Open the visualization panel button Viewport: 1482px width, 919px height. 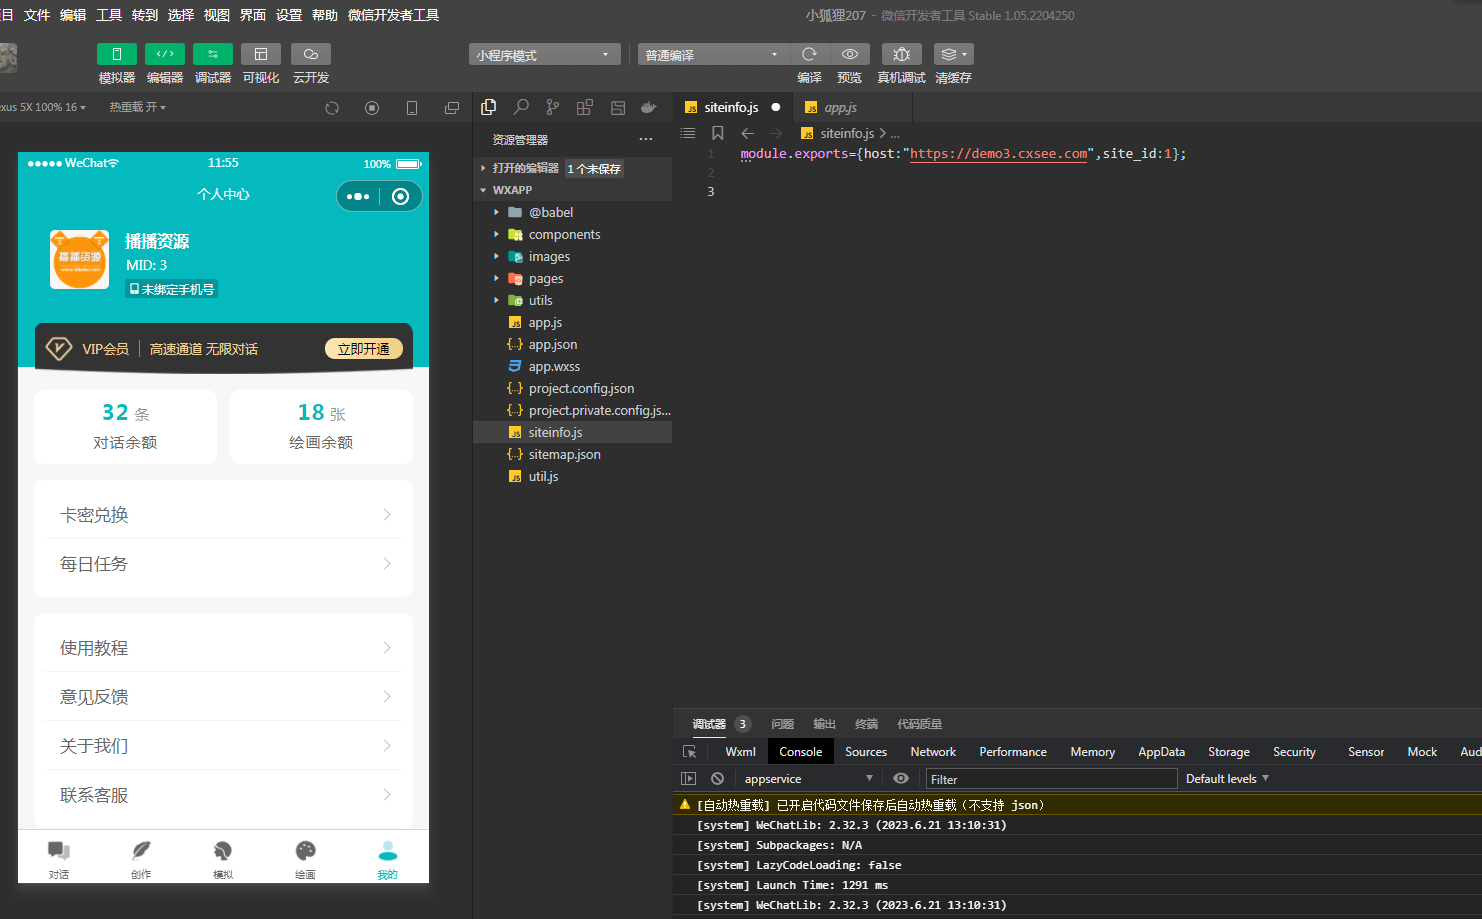point(261,54)
